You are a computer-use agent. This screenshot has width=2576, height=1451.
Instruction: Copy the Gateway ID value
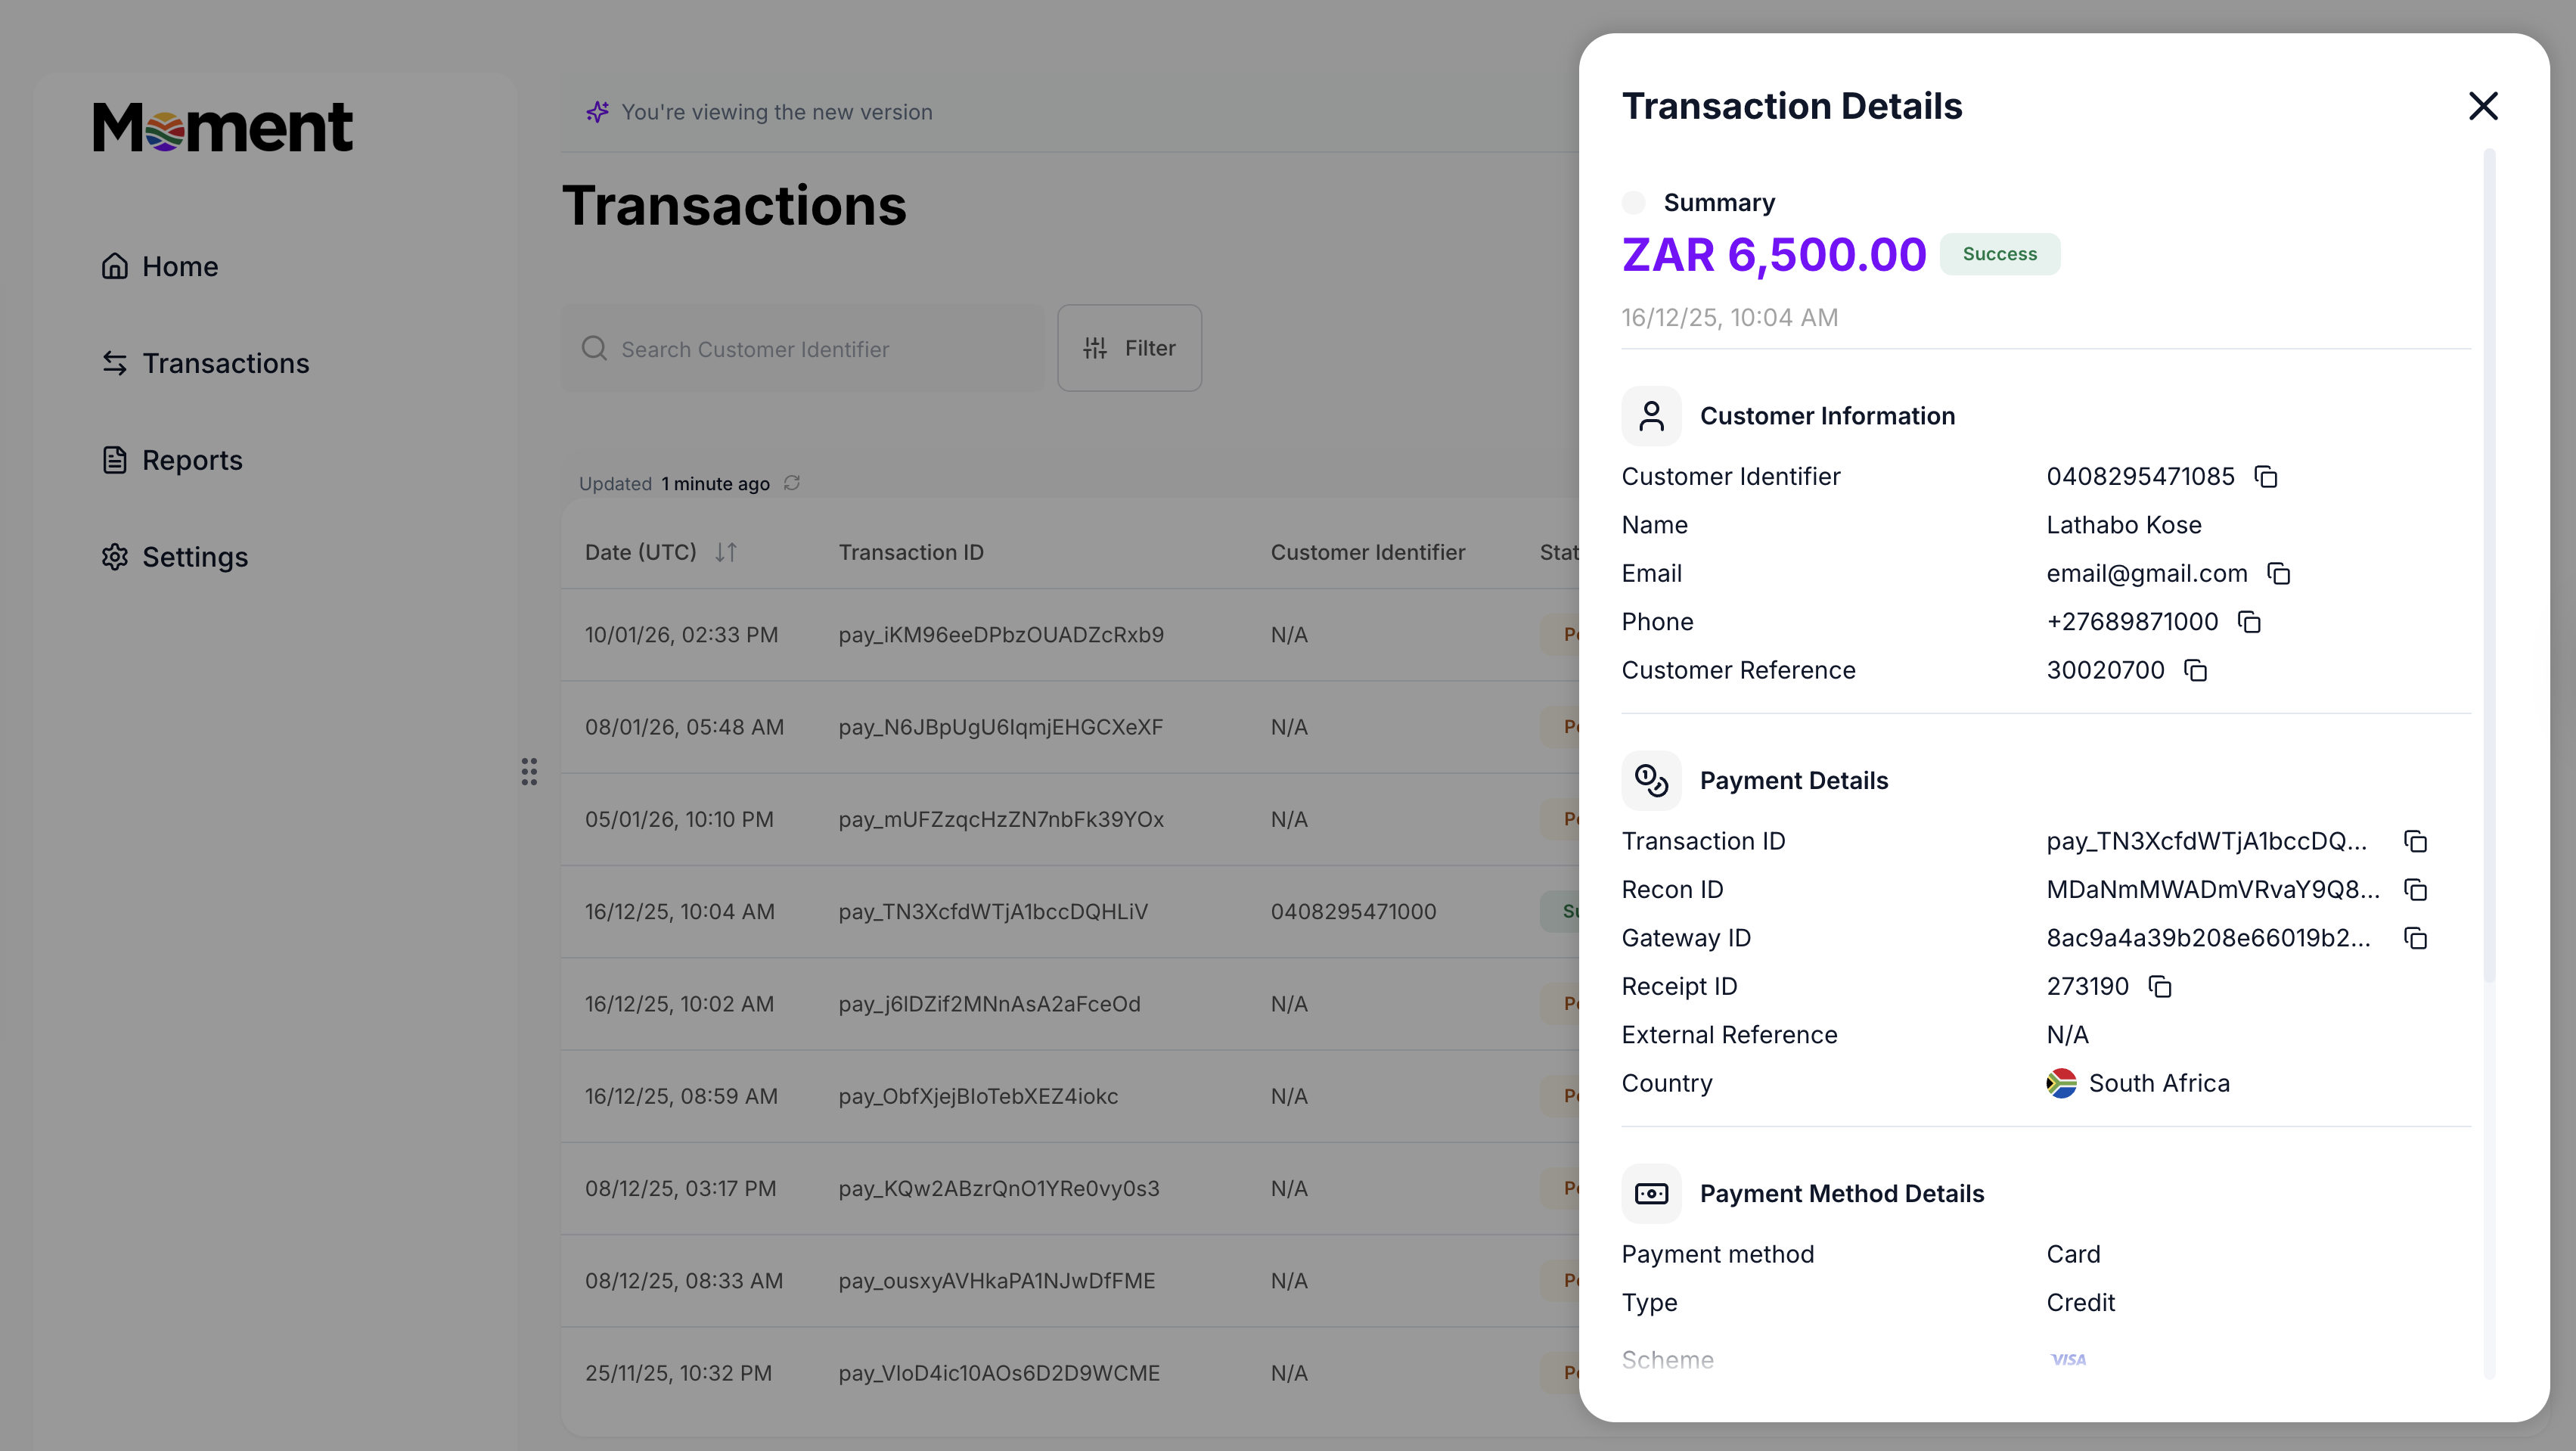tap(2416, 938)
